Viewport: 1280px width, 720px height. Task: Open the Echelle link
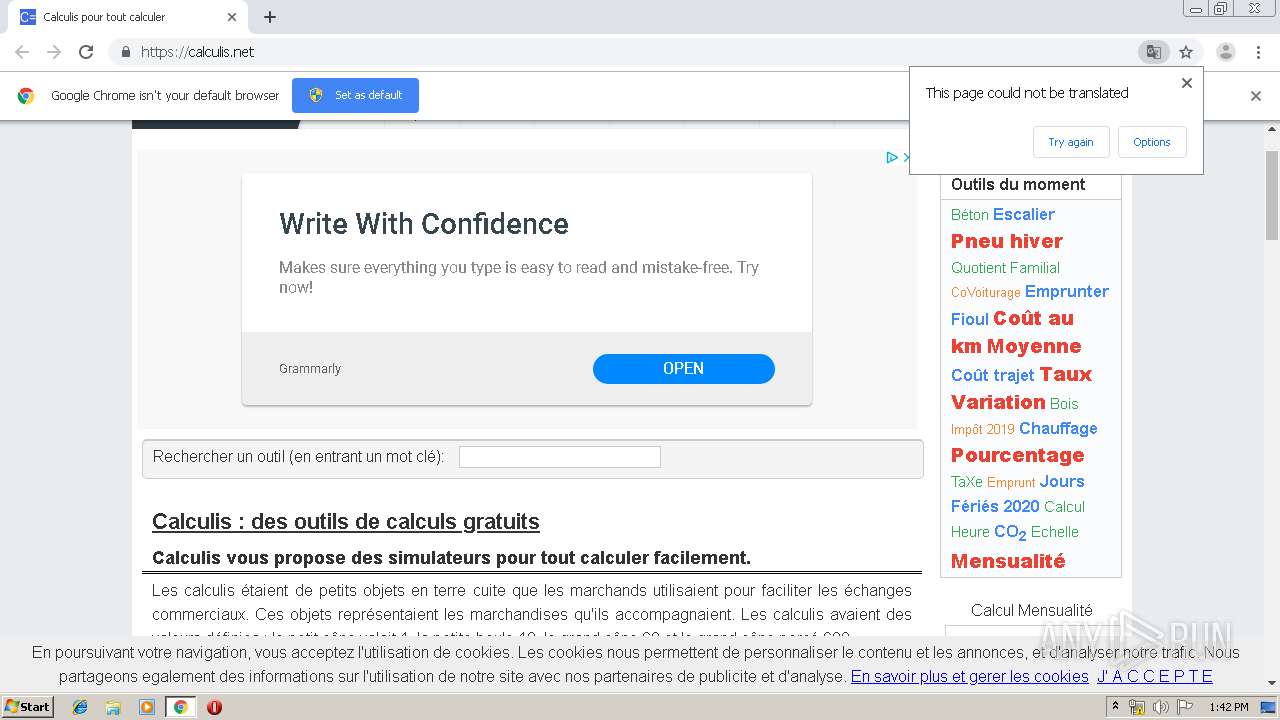click(1054, 532)
